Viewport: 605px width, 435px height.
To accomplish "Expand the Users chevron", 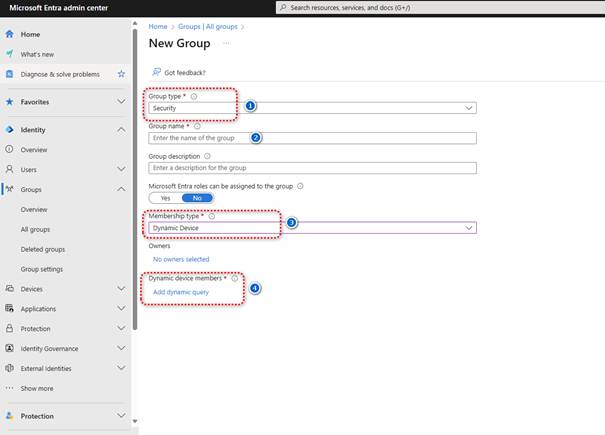I will [121, 169].
